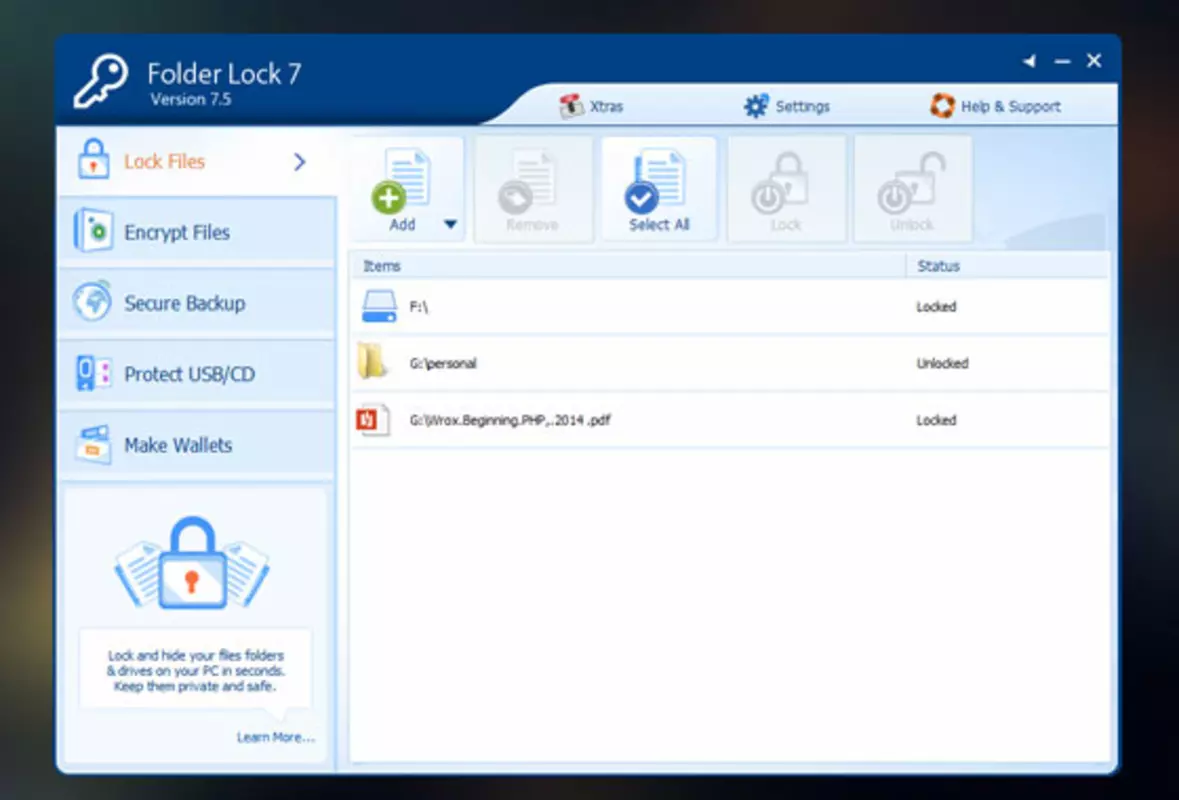Click the Select All toolbar icon
1179x800 pixels.
(x=656, y=180)
